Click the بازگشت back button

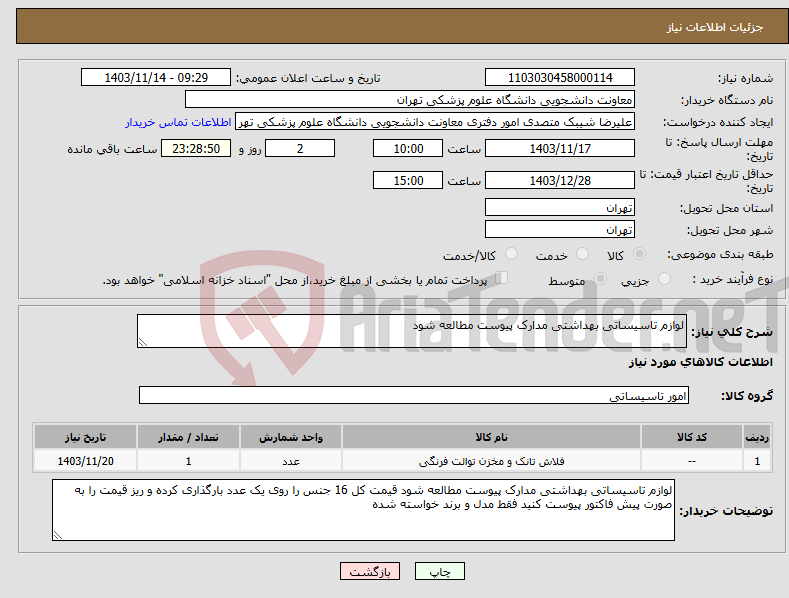(370, 571)
